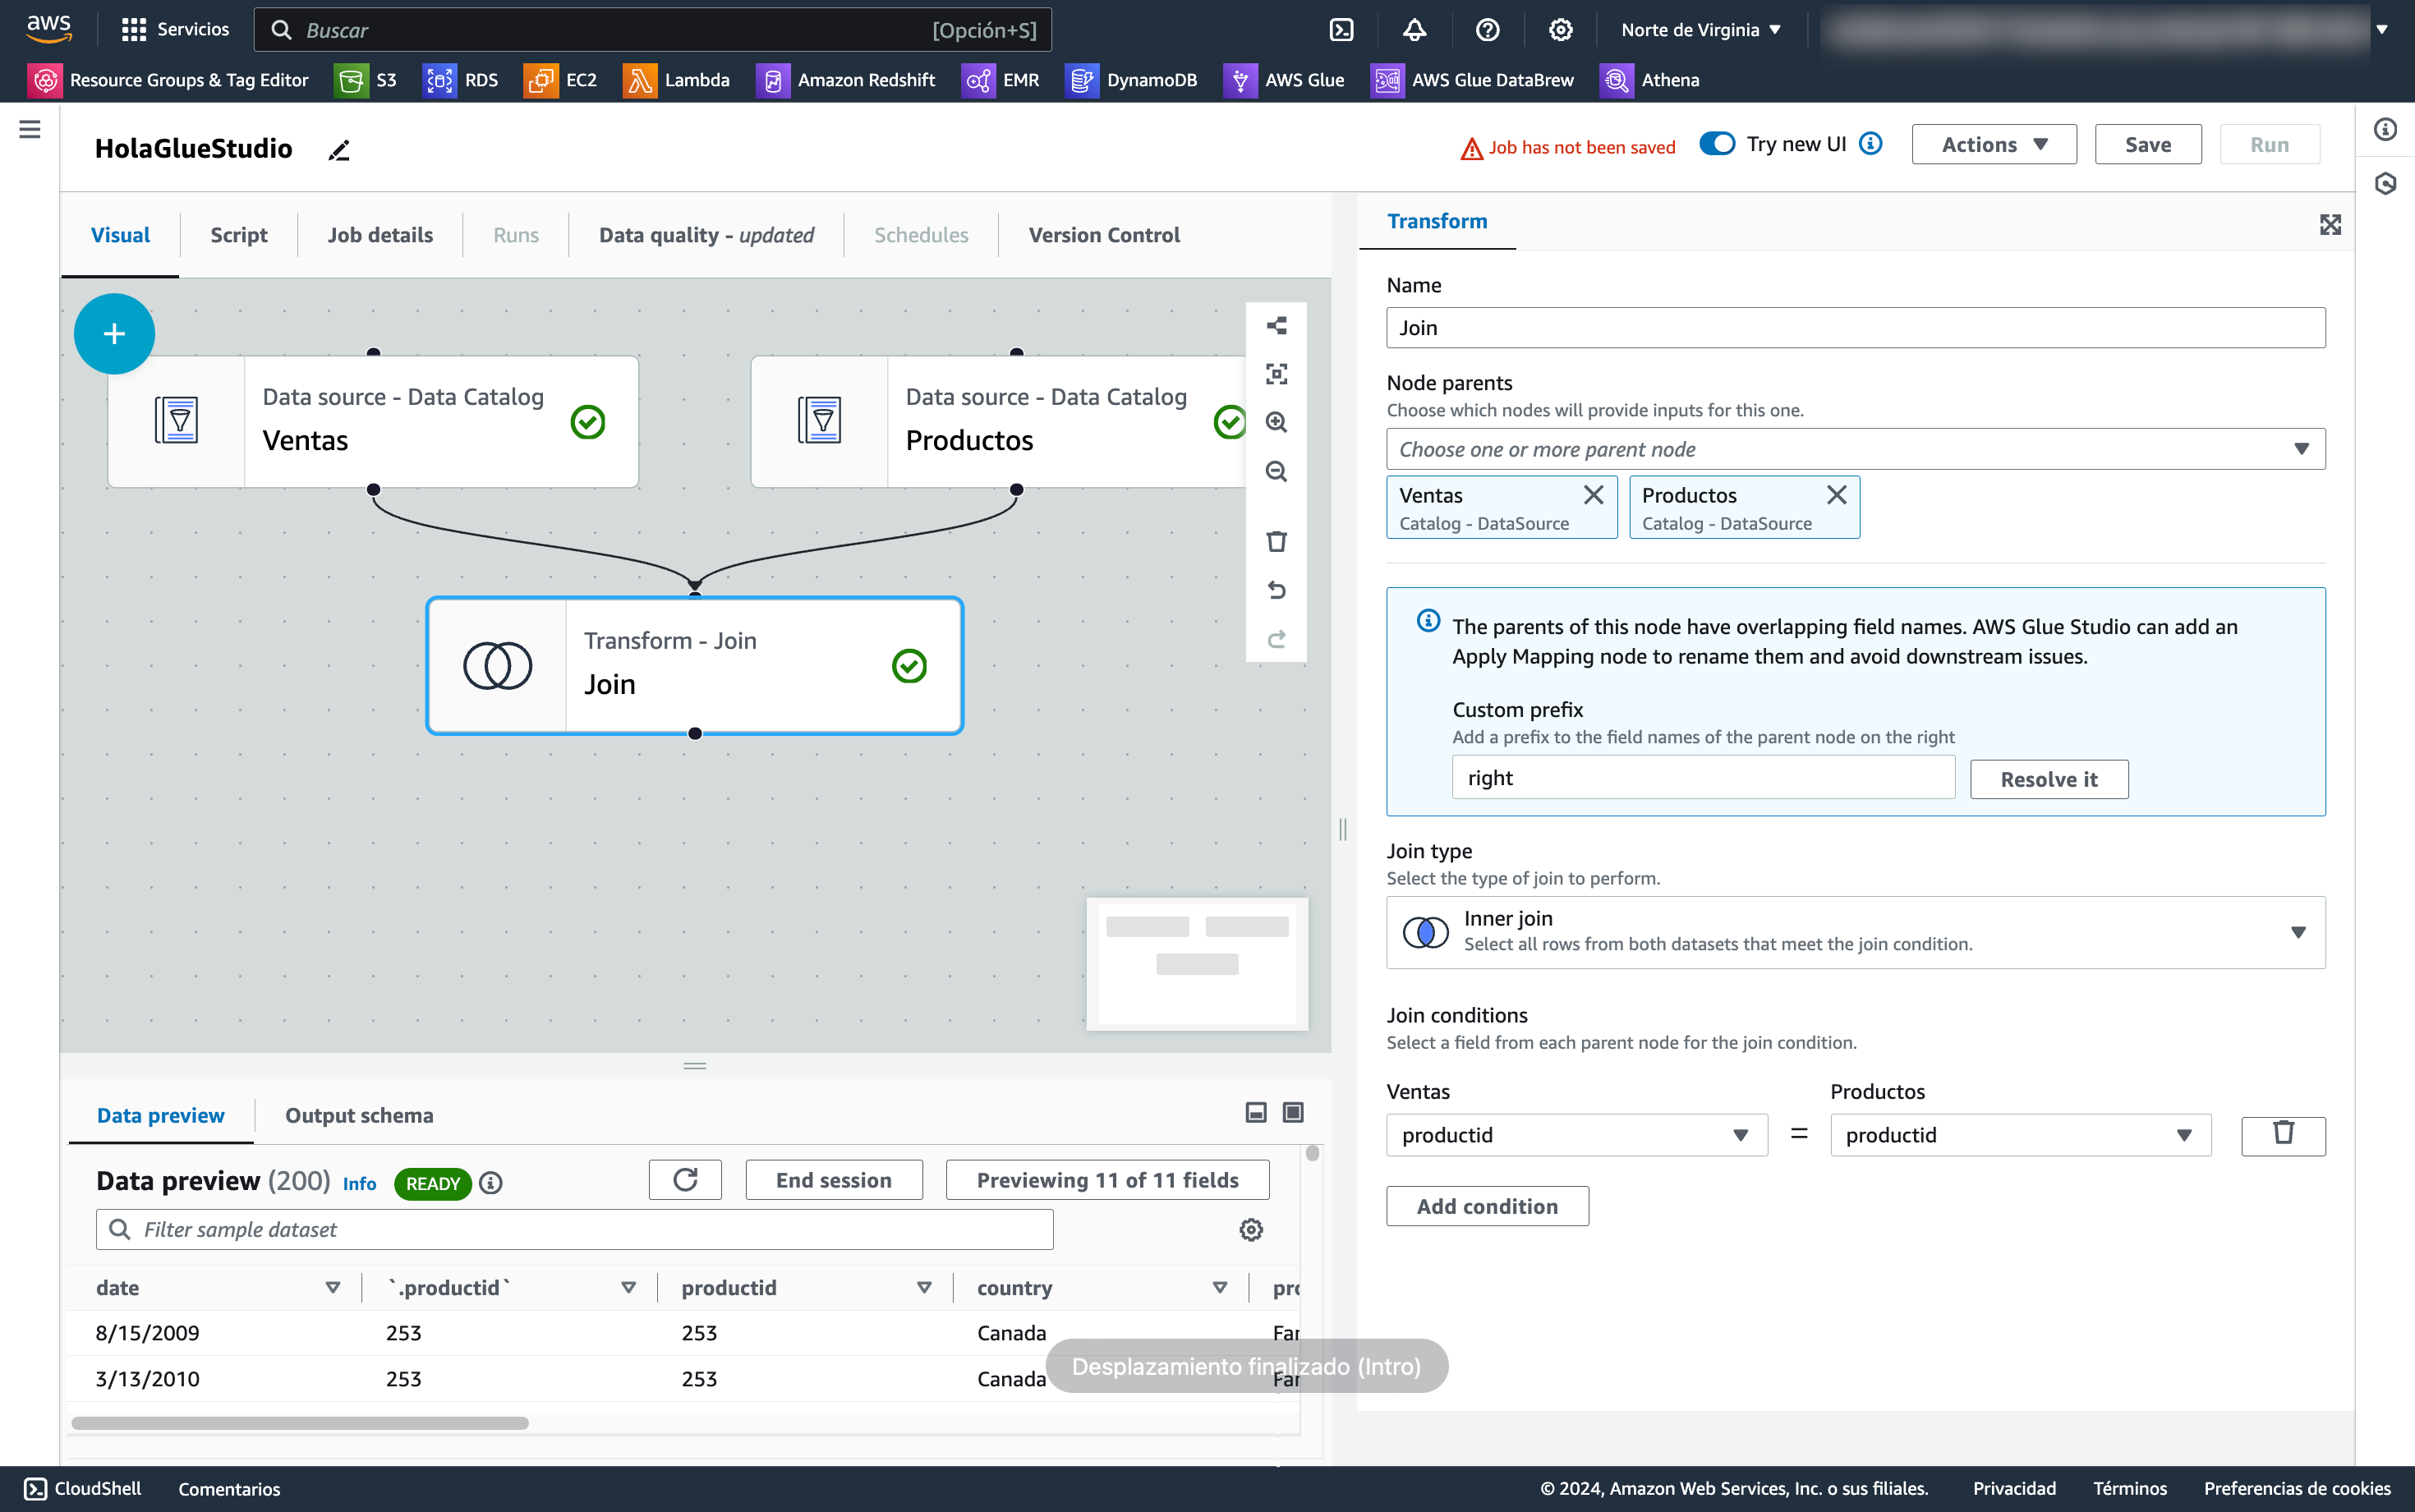This screenshot has width=2415, height=1512.
Task: Undo the last canvas action
Action: coord(1276,590)
